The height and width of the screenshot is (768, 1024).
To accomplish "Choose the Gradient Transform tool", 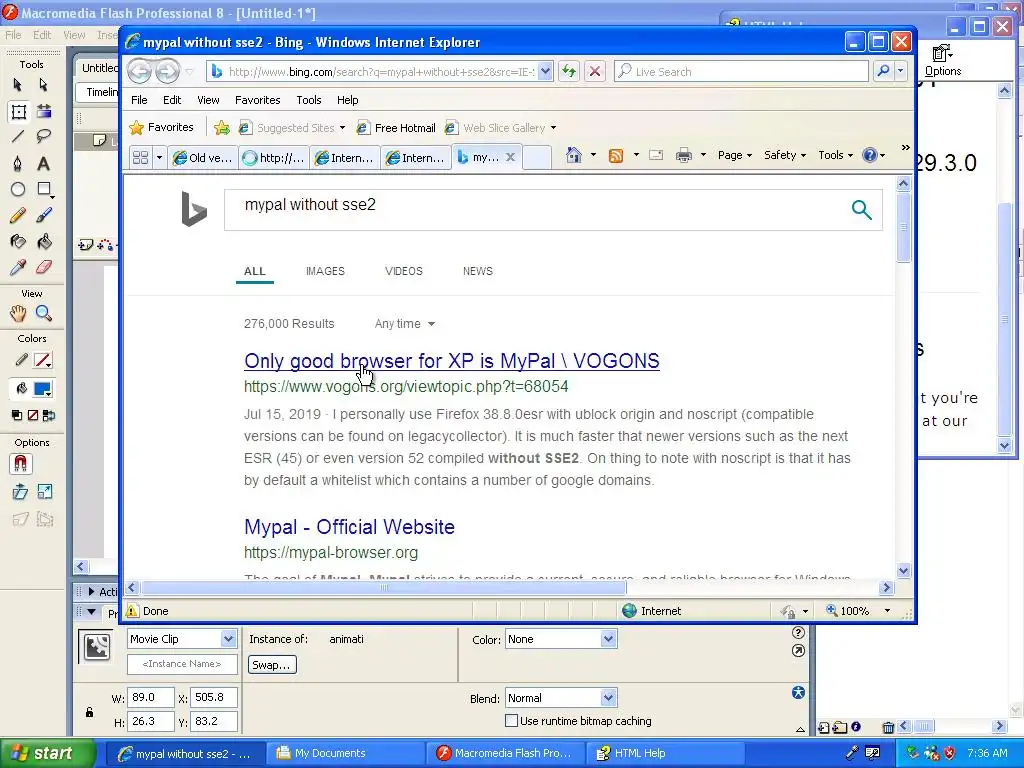I will pos(44,112).
